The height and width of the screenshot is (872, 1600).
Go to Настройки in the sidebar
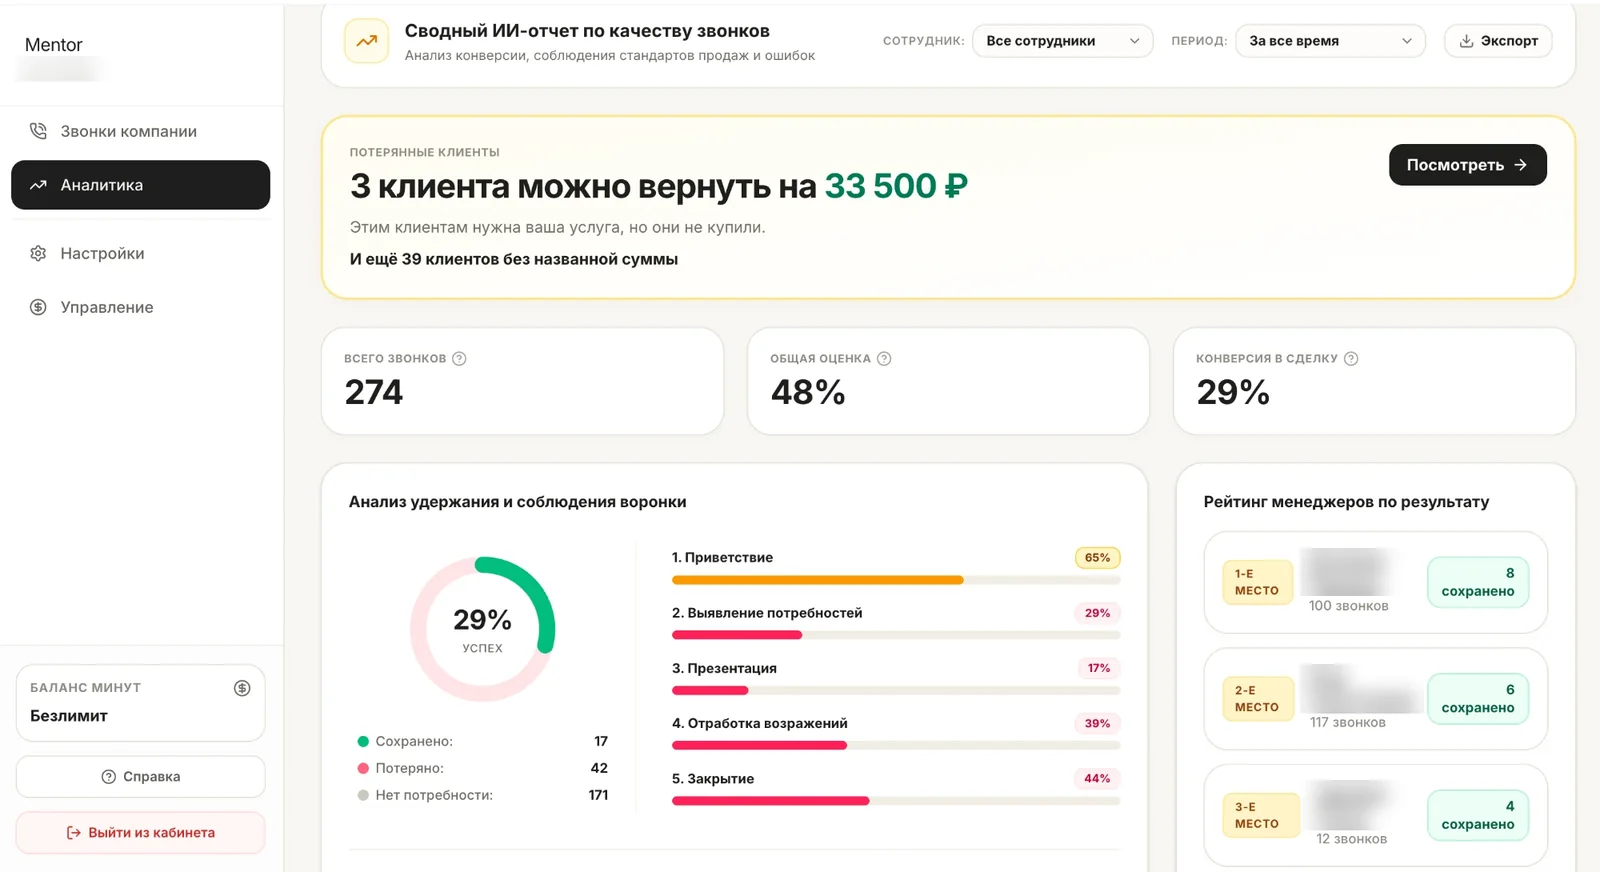[x=141, y=253]
